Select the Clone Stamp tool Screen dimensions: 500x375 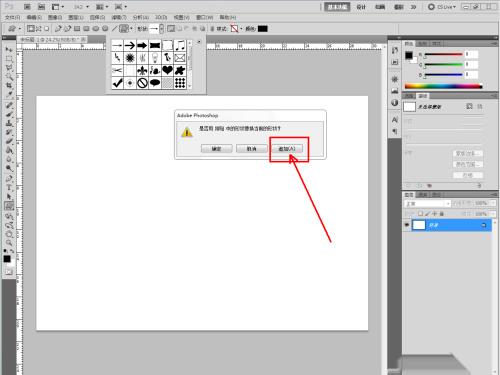(x=9, y=123)
